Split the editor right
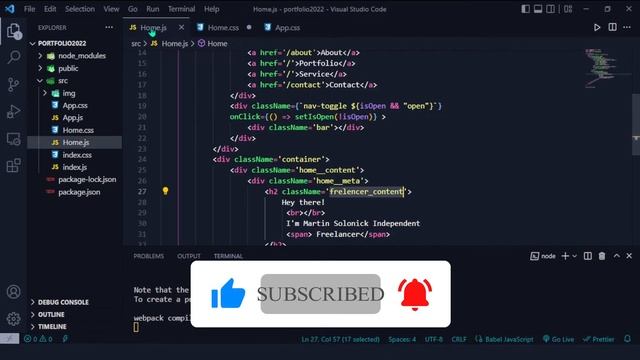 pyautogui.click(x=612, y=27)
